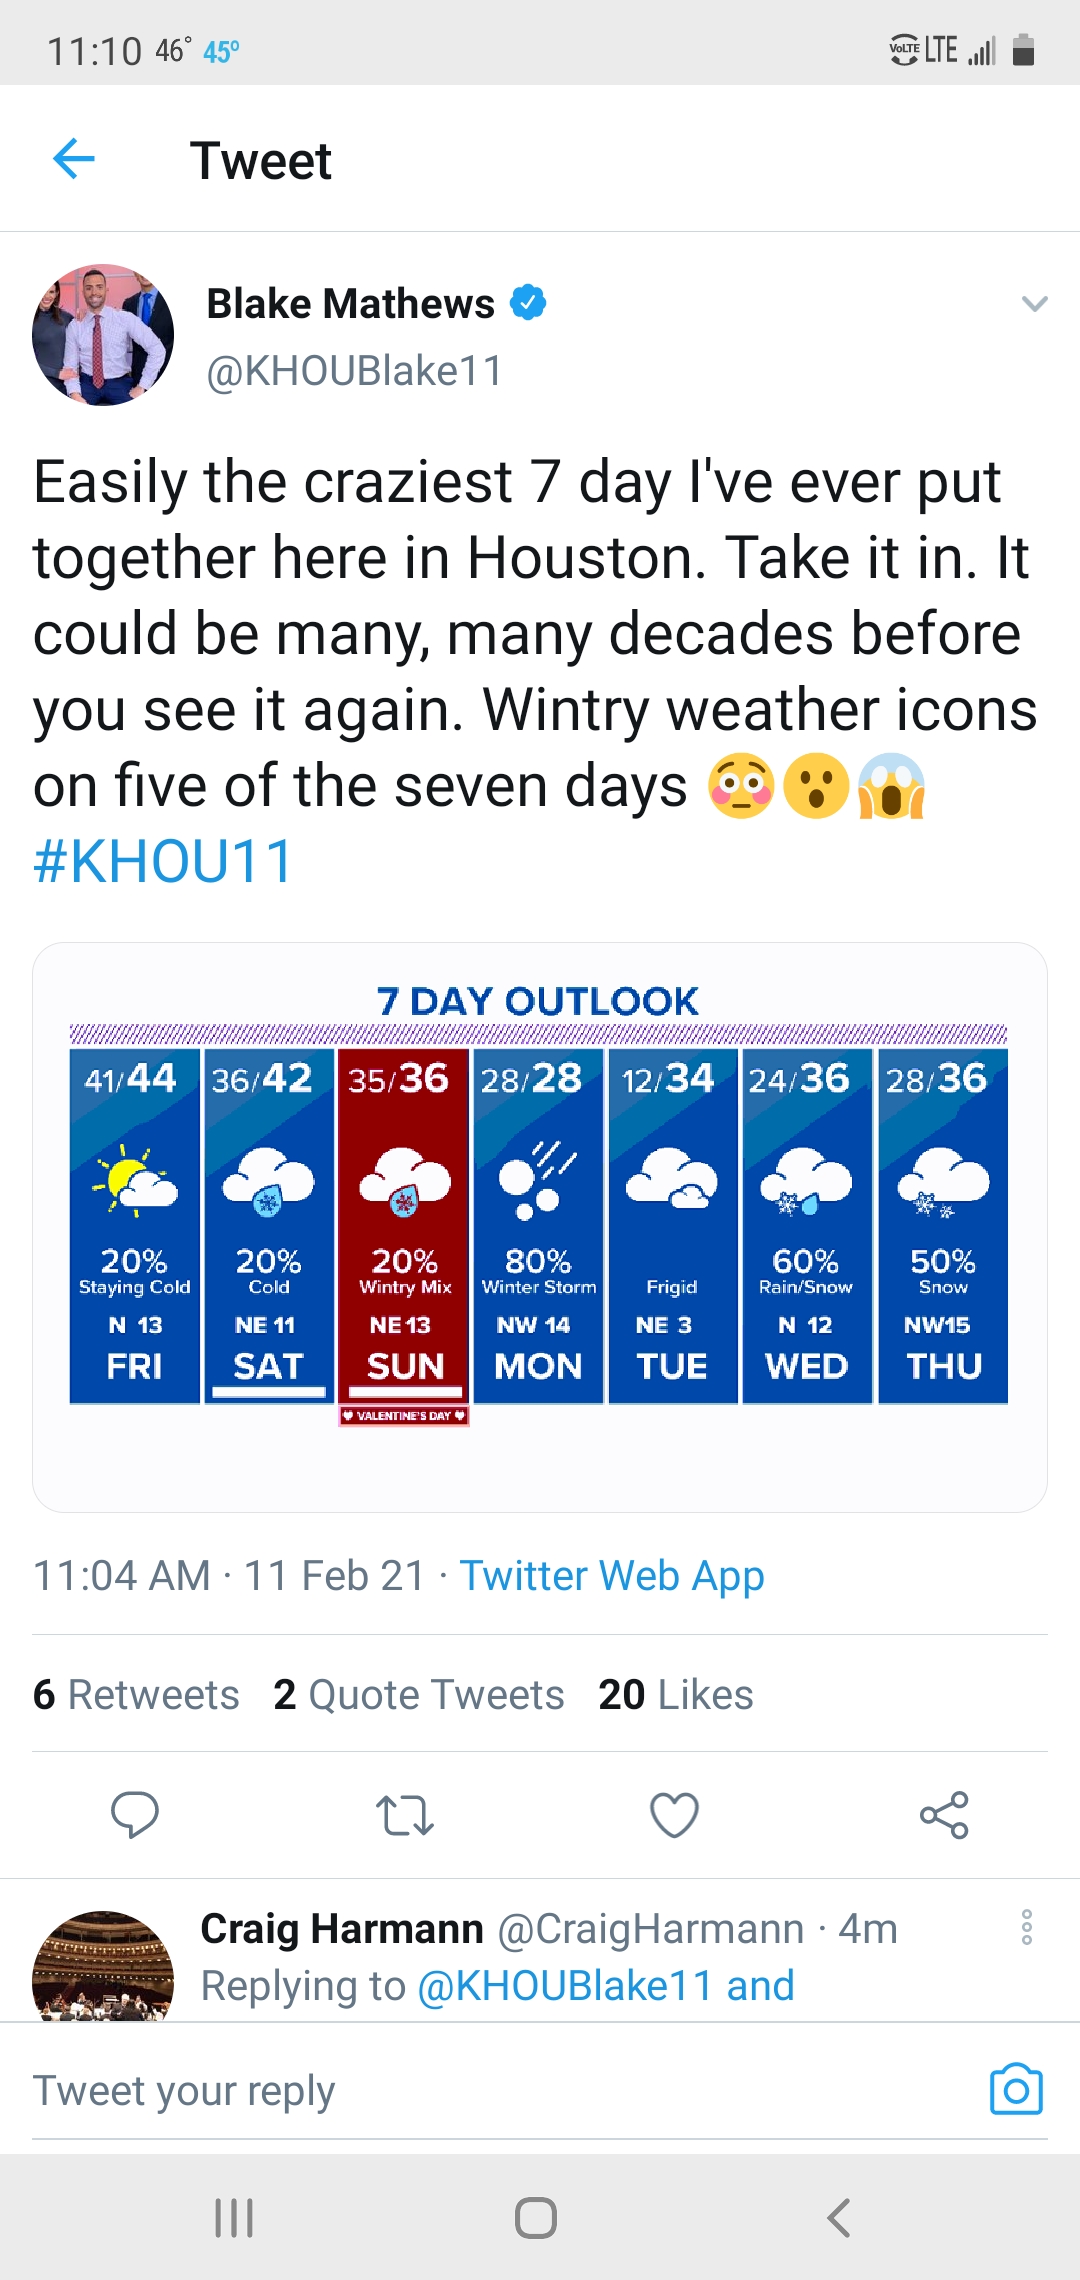
Task: Open the 7 Day Outlook forecast image
Action: (x=540, y=1226)
